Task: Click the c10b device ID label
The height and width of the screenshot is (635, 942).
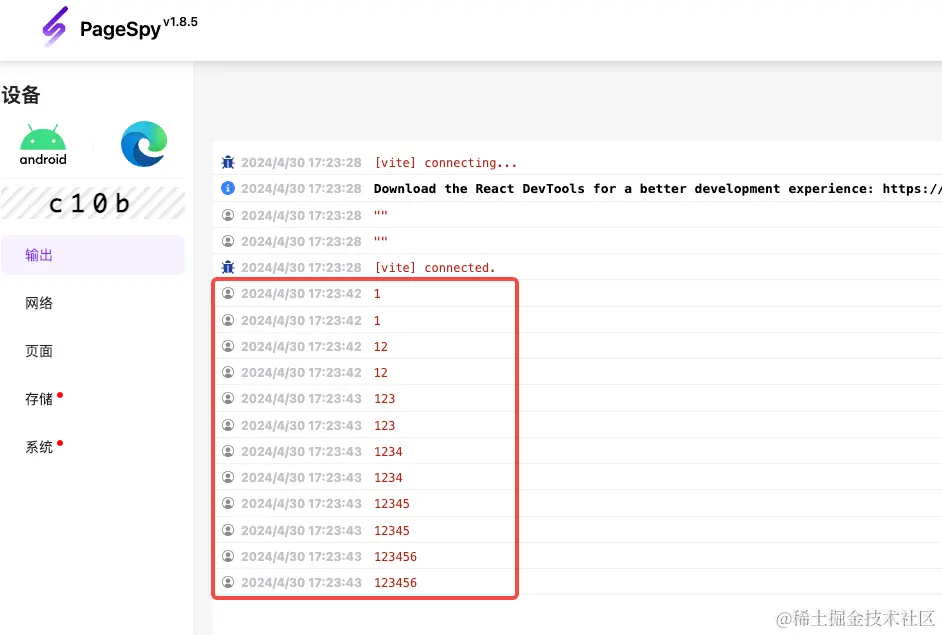Action: [x=90, y=204]
